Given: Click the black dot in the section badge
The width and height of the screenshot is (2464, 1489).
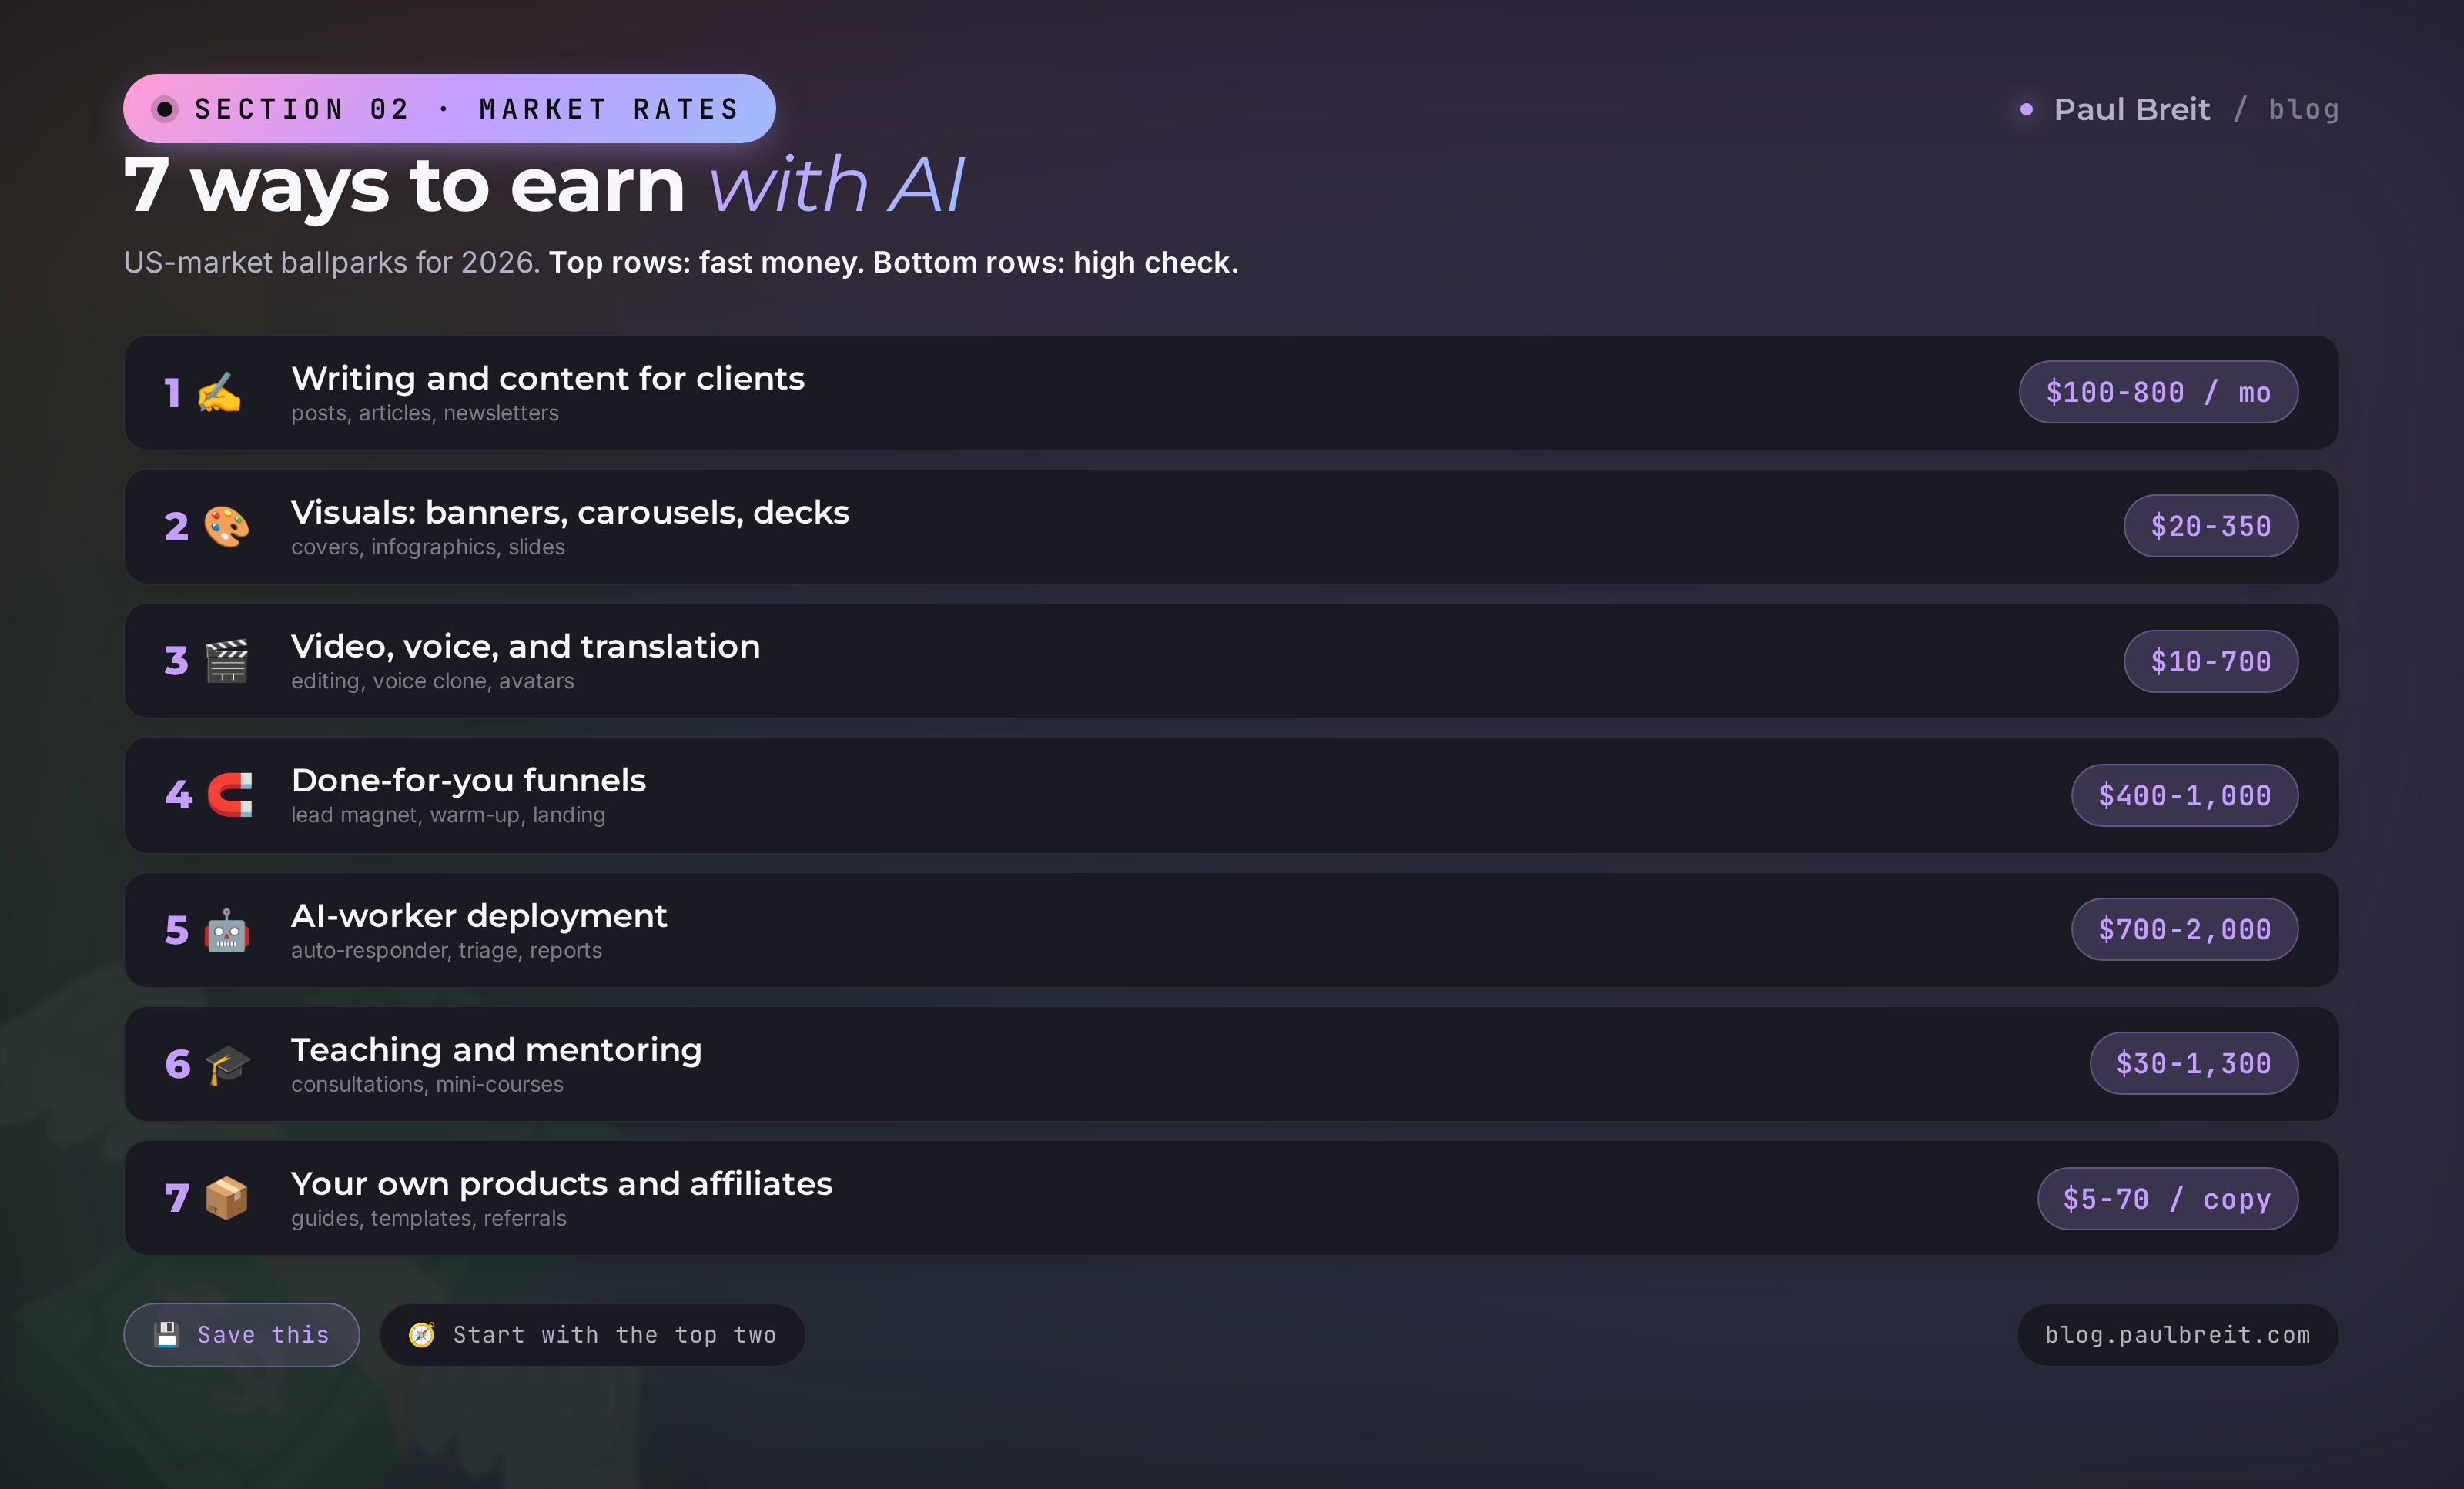Looking at the screenshot, I should 165,108.
